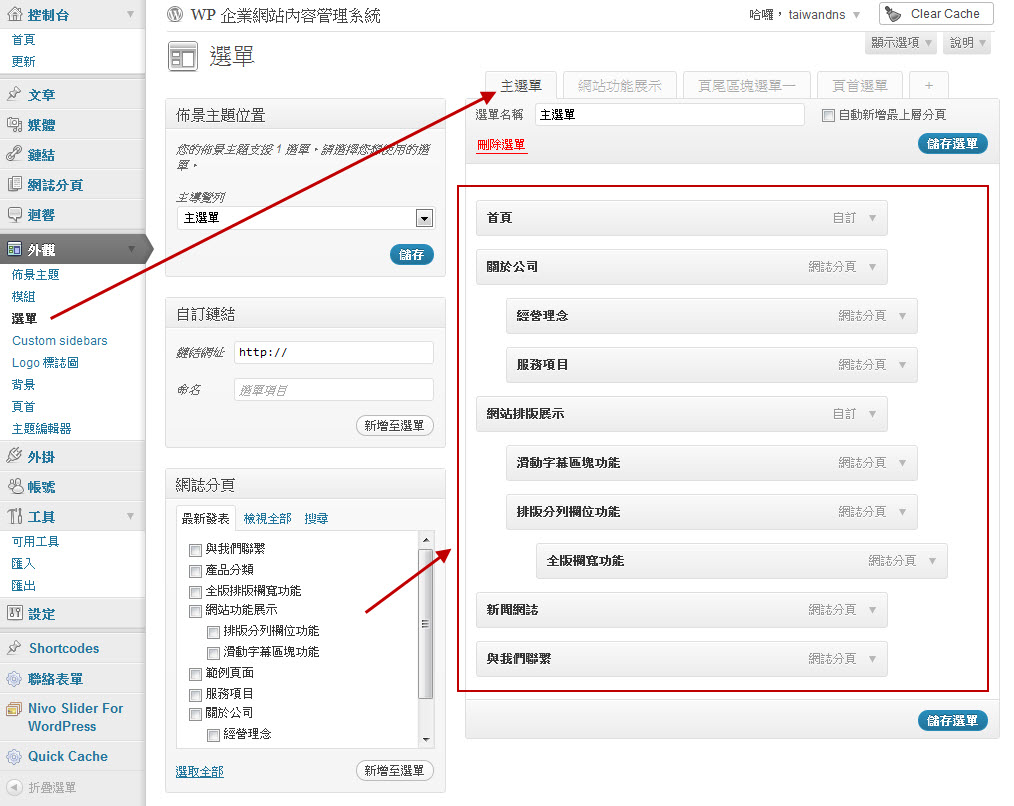The image size is (1014, 806).
Task: Click the 刪除選單 link
Action: [501, 145]
